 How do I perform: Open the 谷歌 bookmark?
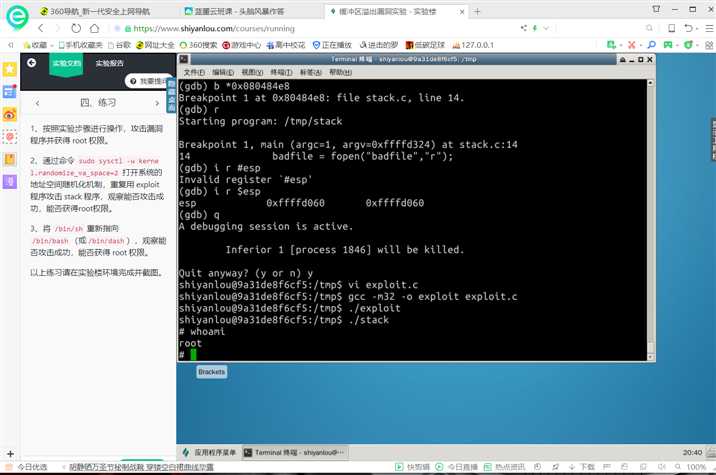point(119,45)
